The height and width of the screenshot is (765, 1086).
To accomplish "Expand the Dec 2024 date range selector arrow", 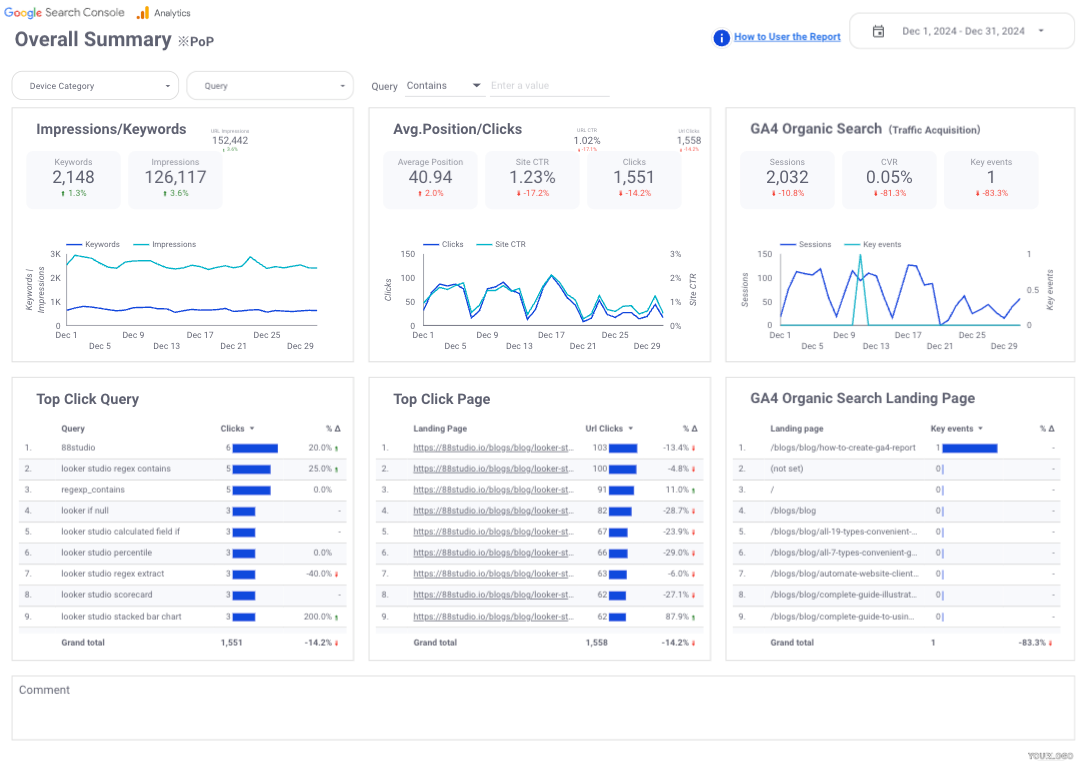I will click(x=1041, y=31).
